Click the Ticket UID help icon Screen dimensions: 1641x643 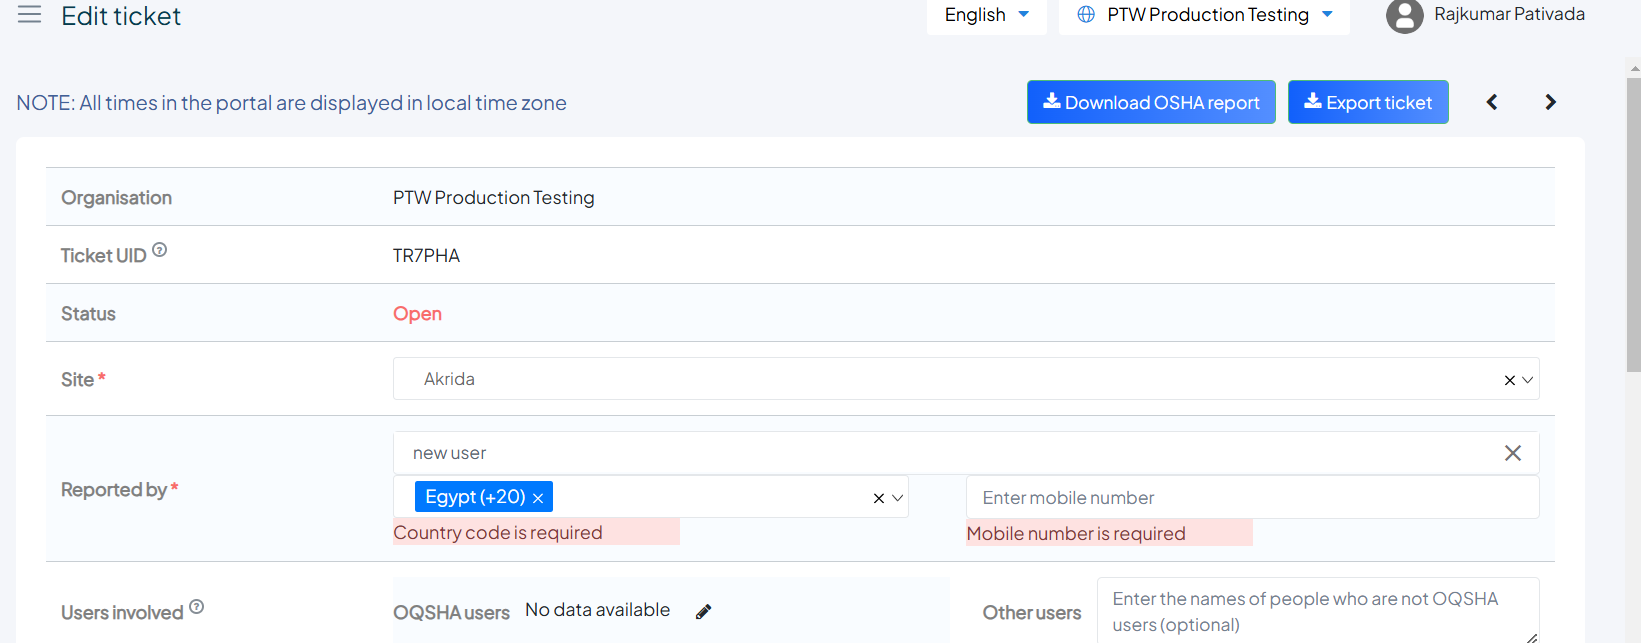pyautogui.click(x=159, y=250)
